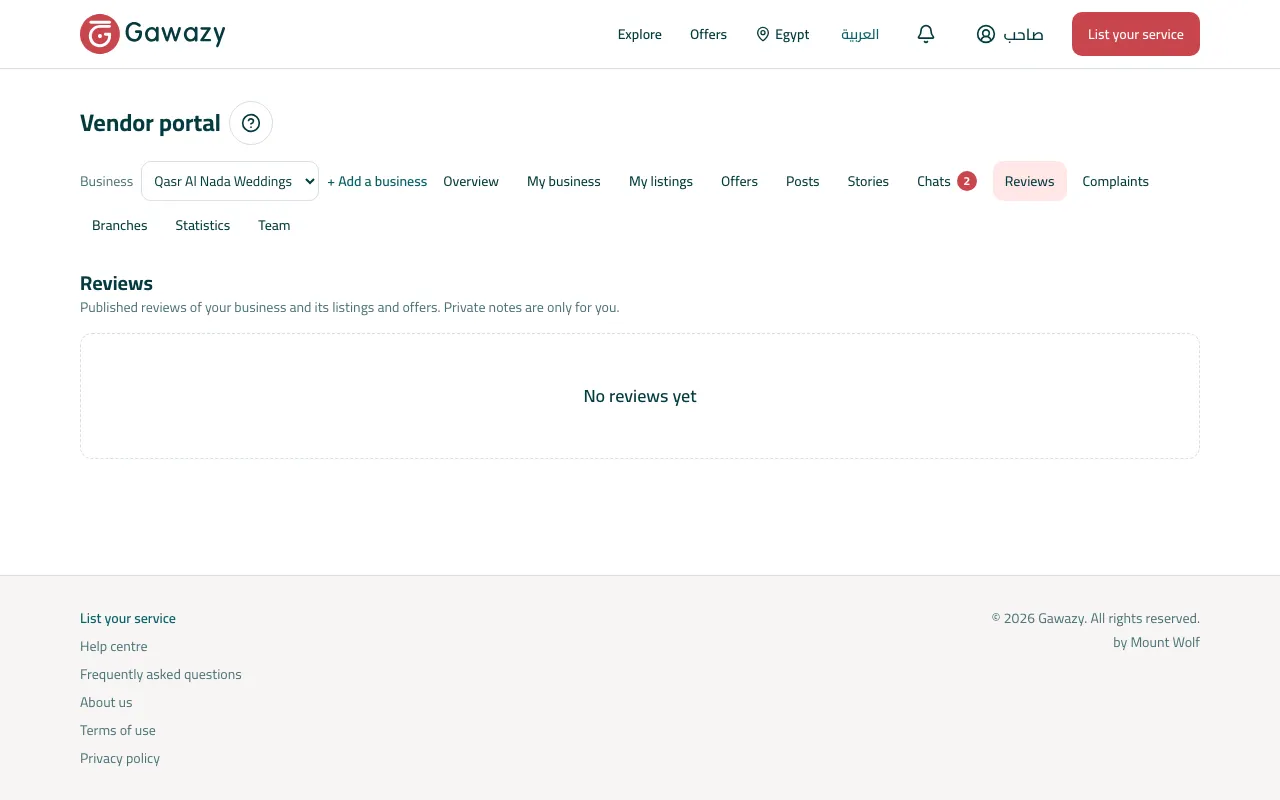This screenshot has width=1280, height=800.
Task: Open the My listings tab
Action: click(661, 181)
